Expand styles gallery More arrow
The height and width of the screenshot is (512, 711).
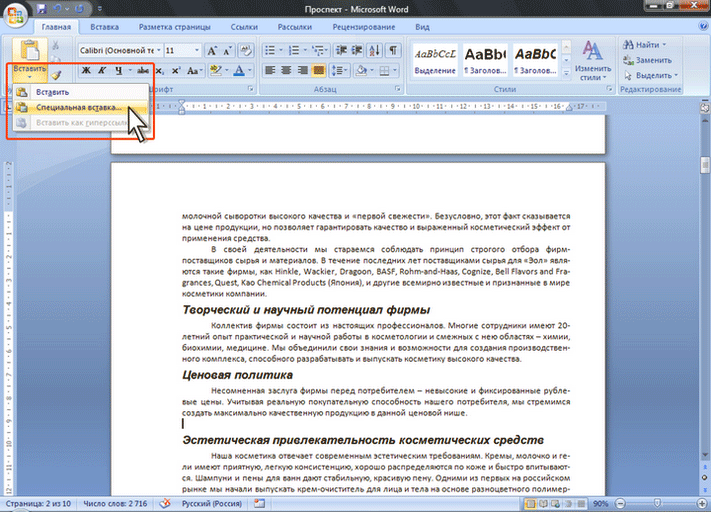coord(566,73)
